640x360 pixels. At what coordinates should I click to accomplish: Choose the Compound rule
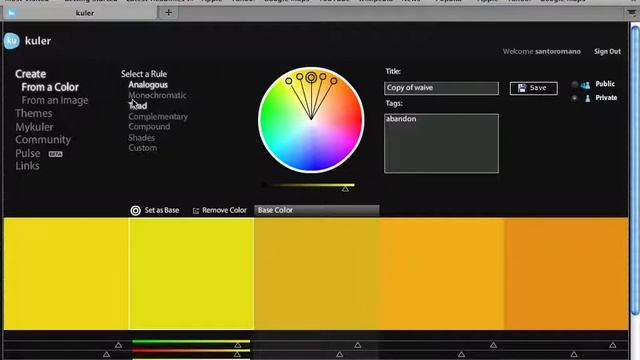click(x=149, y=127)
